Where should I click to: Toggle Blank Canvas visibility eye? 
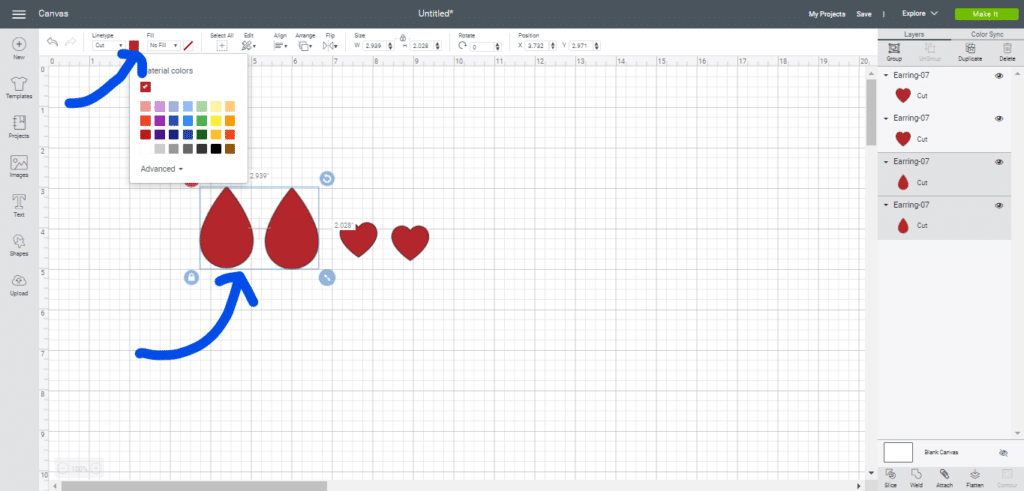tap(1004, 452)
